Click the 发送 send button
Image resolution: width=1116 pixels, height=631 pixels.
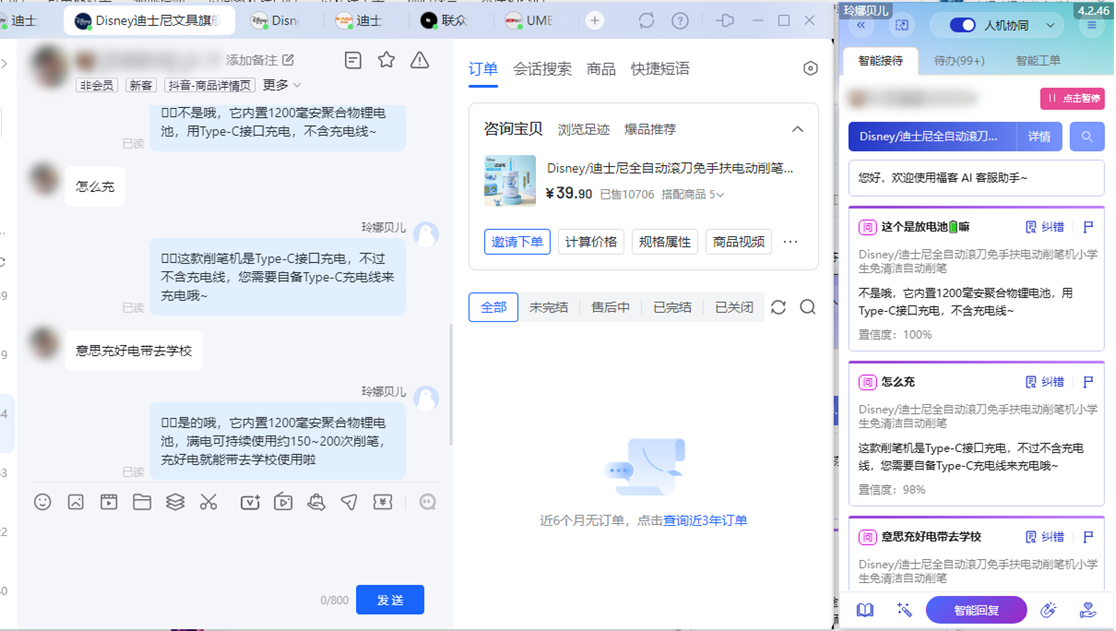click(x=390, y=600)
